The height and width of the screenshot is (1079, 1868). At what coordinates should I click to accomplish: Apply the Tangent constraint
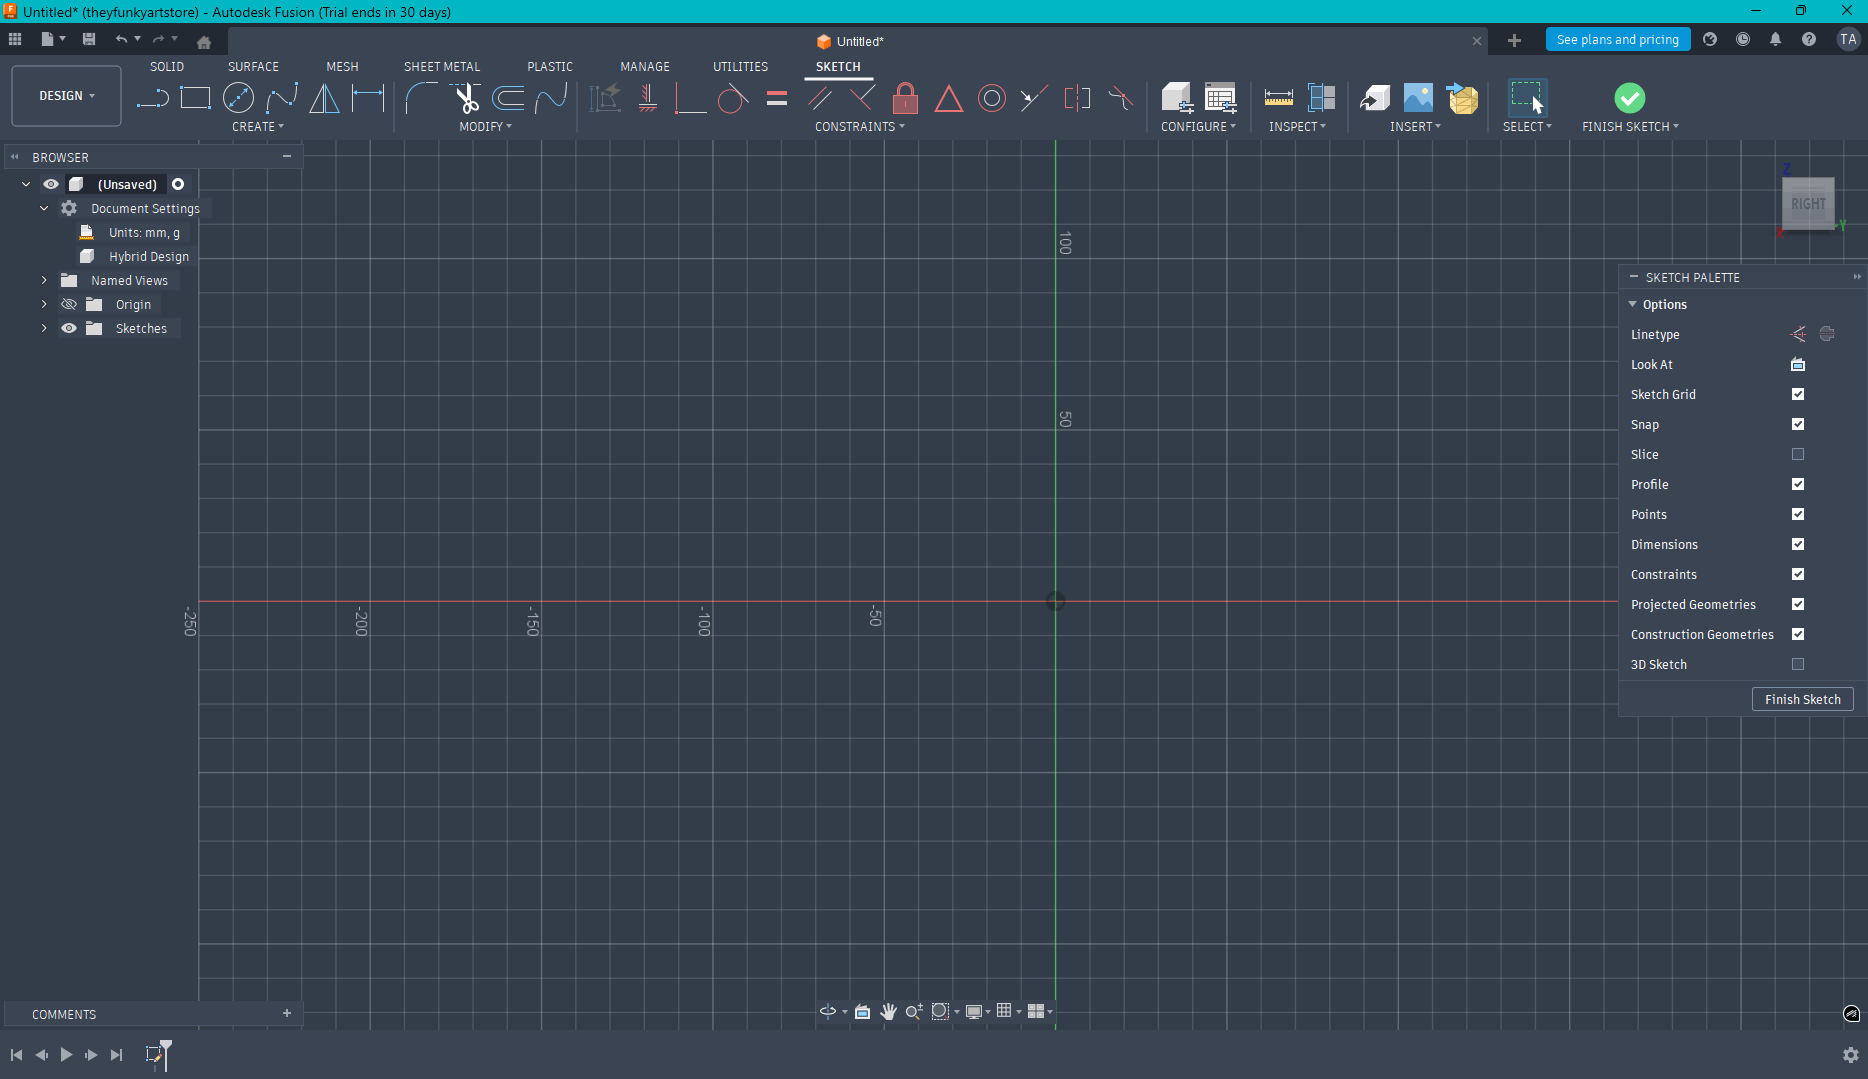pyautogui.click(x=732, y=98)
